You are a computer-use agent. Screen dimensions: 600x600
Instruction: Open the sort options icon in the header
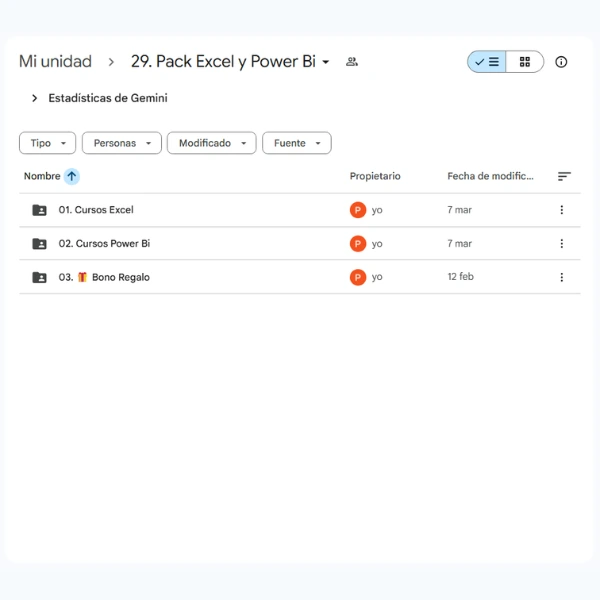[x=564, y=176]
